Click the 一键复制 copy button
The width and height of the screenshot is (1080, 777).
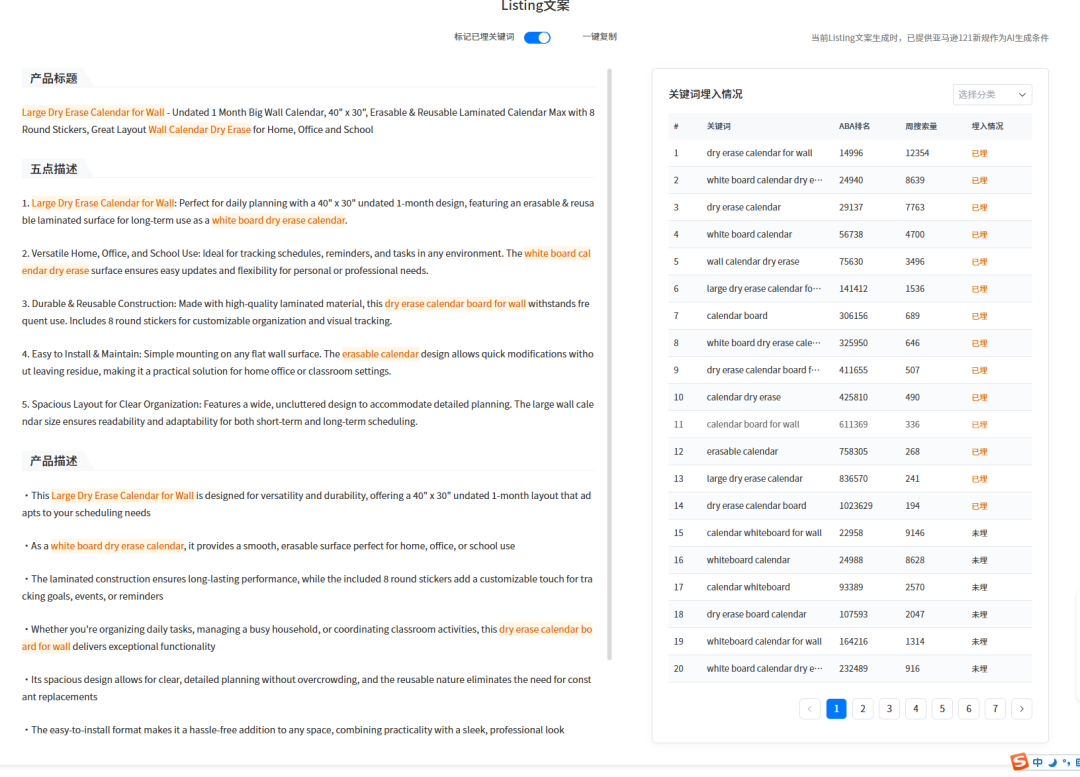click(599, 35)
